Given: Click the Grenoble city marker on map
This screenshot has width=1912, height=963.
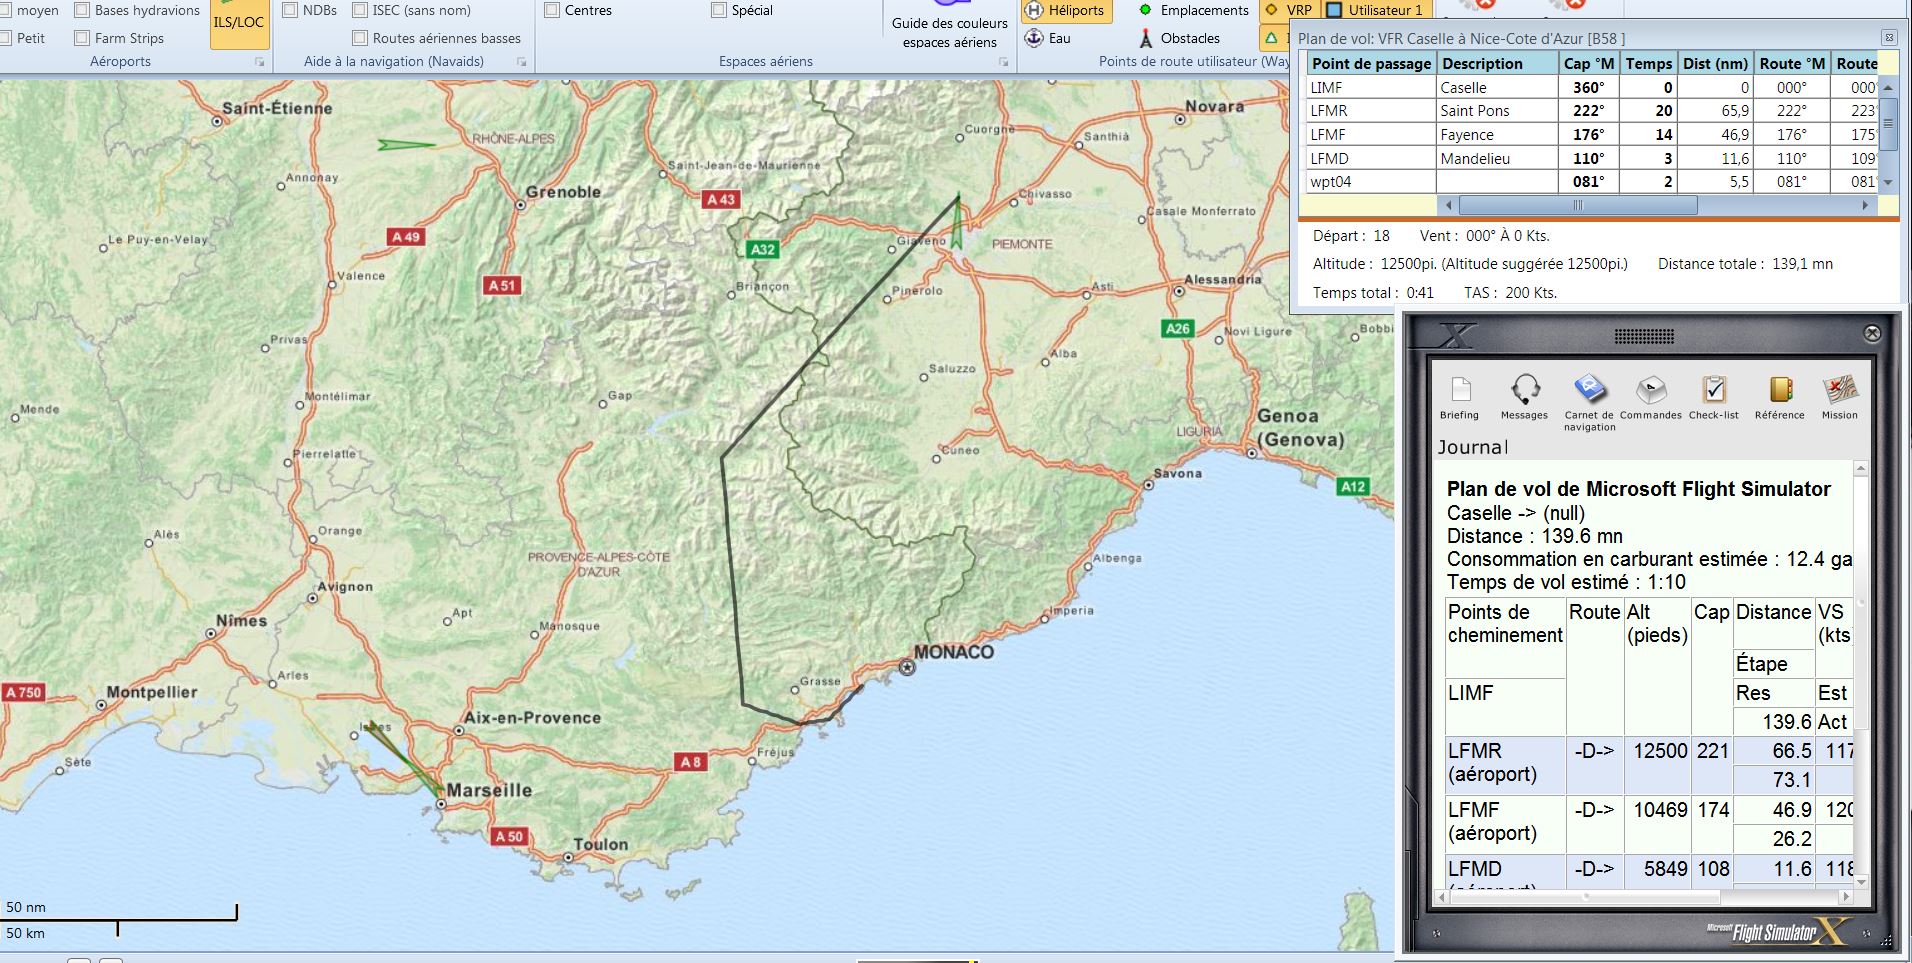Looking at the screenshot, I should pyautogui.click(x=520, y=205).
